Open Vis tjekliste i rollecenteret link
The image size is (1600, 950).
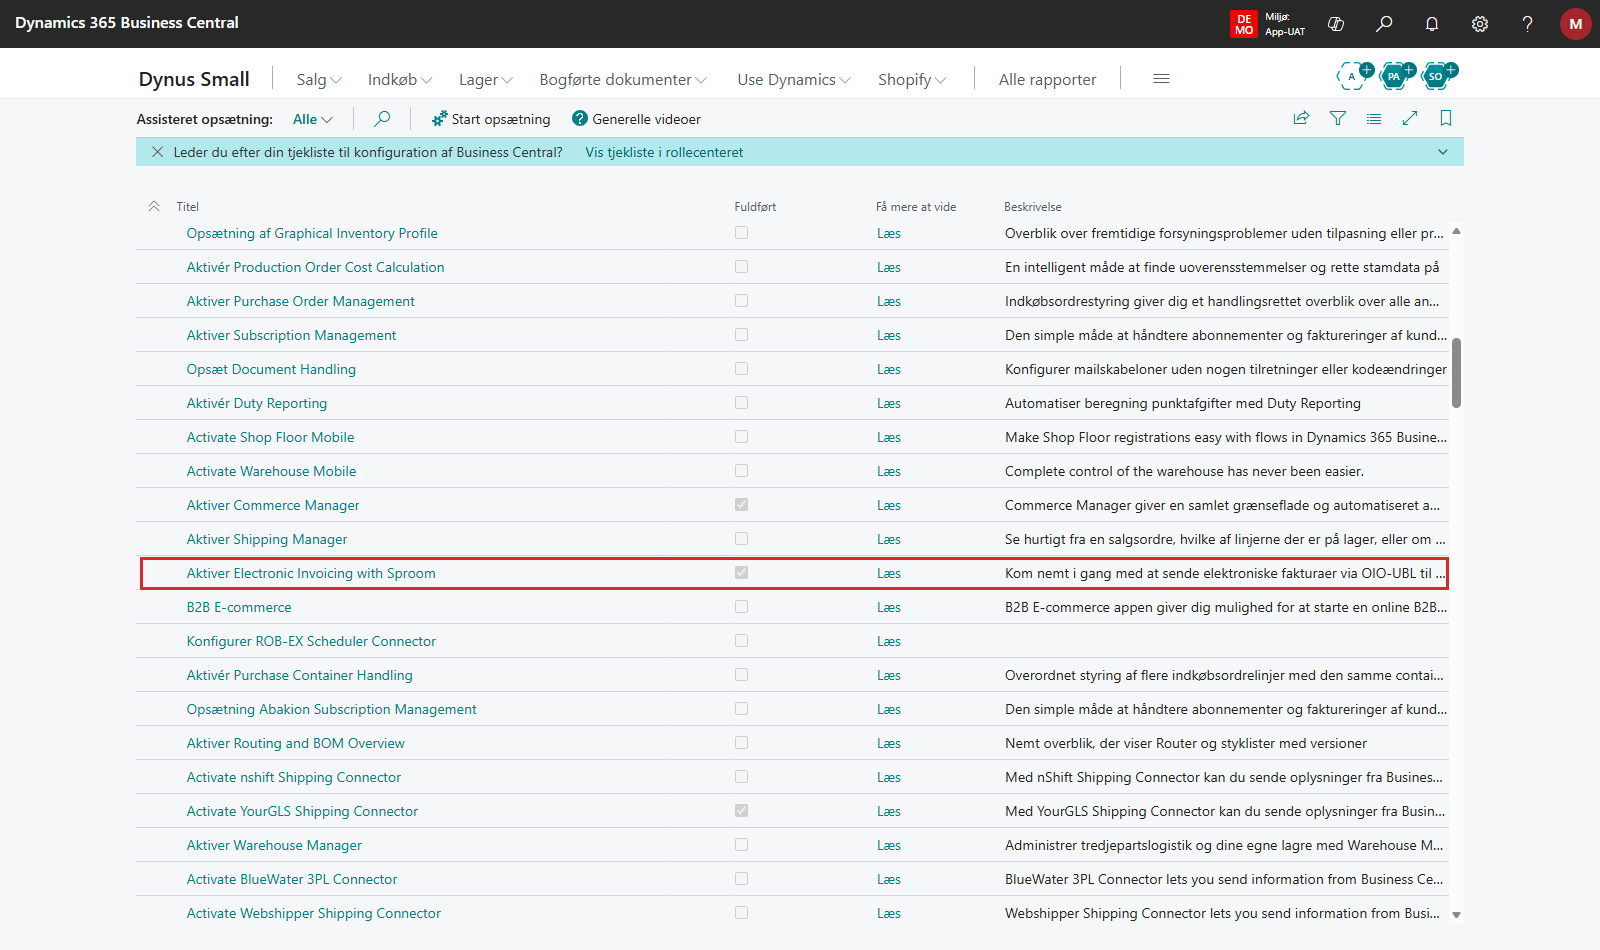[664, 152]
